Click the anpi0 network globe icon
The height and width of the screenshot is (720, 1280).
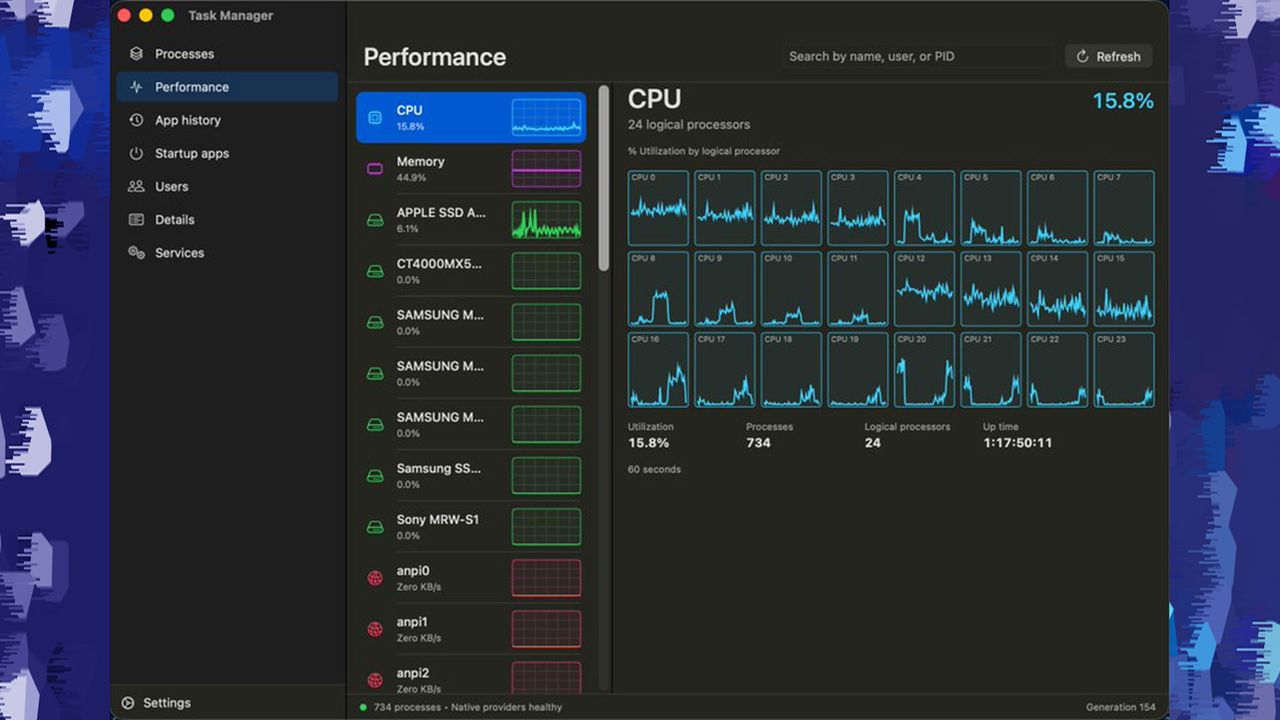(x=375, y=578)
